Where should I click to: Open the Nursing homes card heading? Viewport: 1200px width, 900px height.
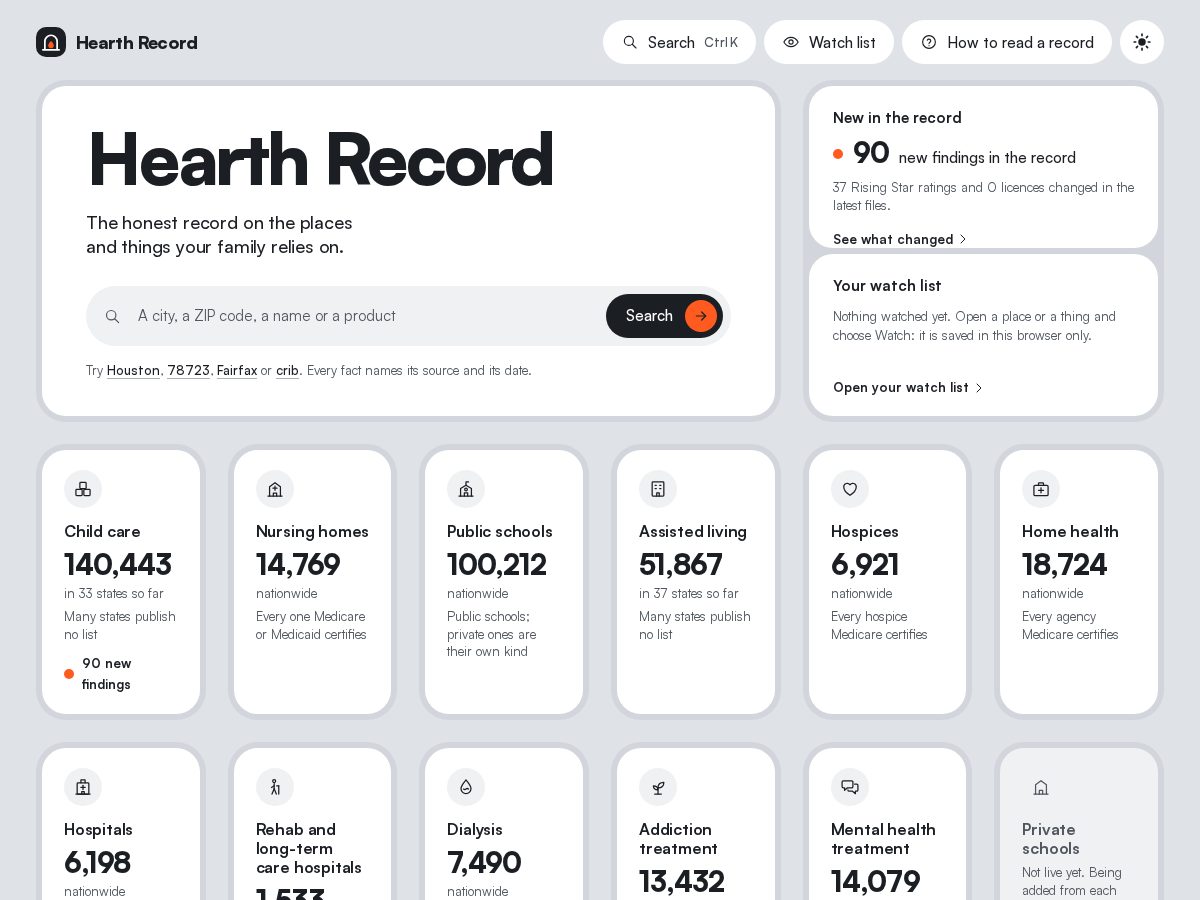312,531
